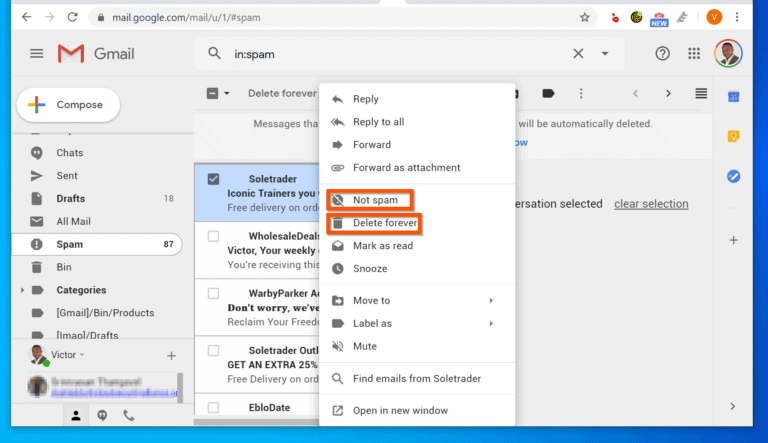Click the search magnifier icon
This screenshot has height=443, width=768.
214,53
